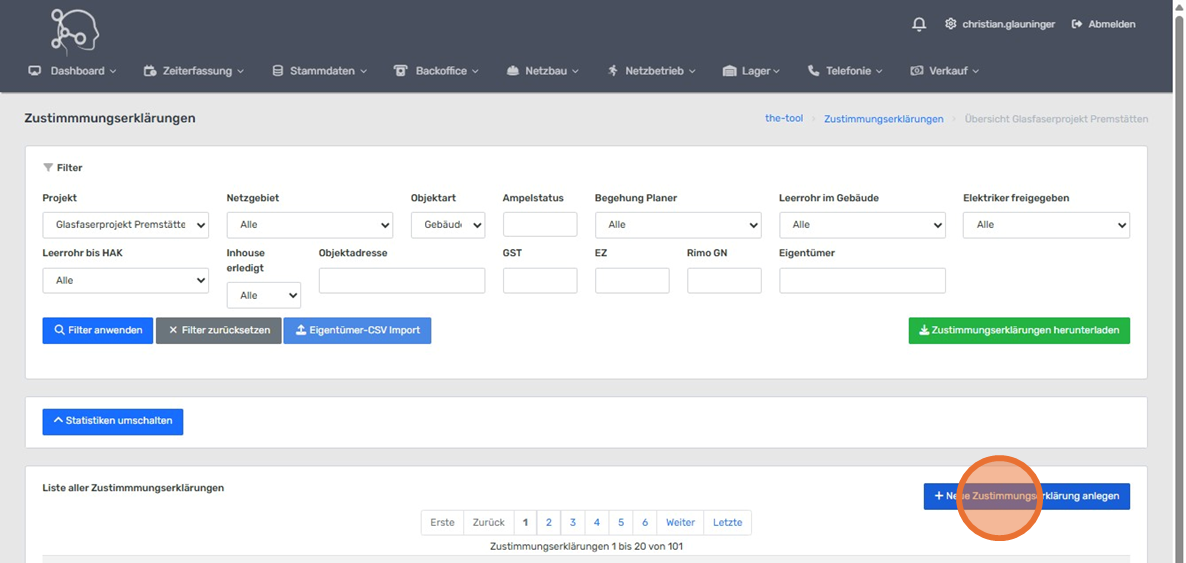Open the Netzbau menu
Screen dimensions: 1186x563
tap(543, 71)
